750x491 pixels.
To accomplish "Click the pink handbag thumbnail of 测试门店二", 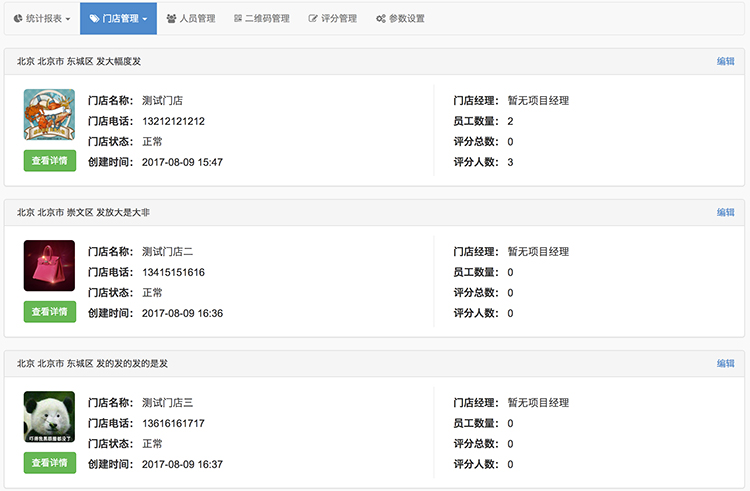I will tap(49, 265).
